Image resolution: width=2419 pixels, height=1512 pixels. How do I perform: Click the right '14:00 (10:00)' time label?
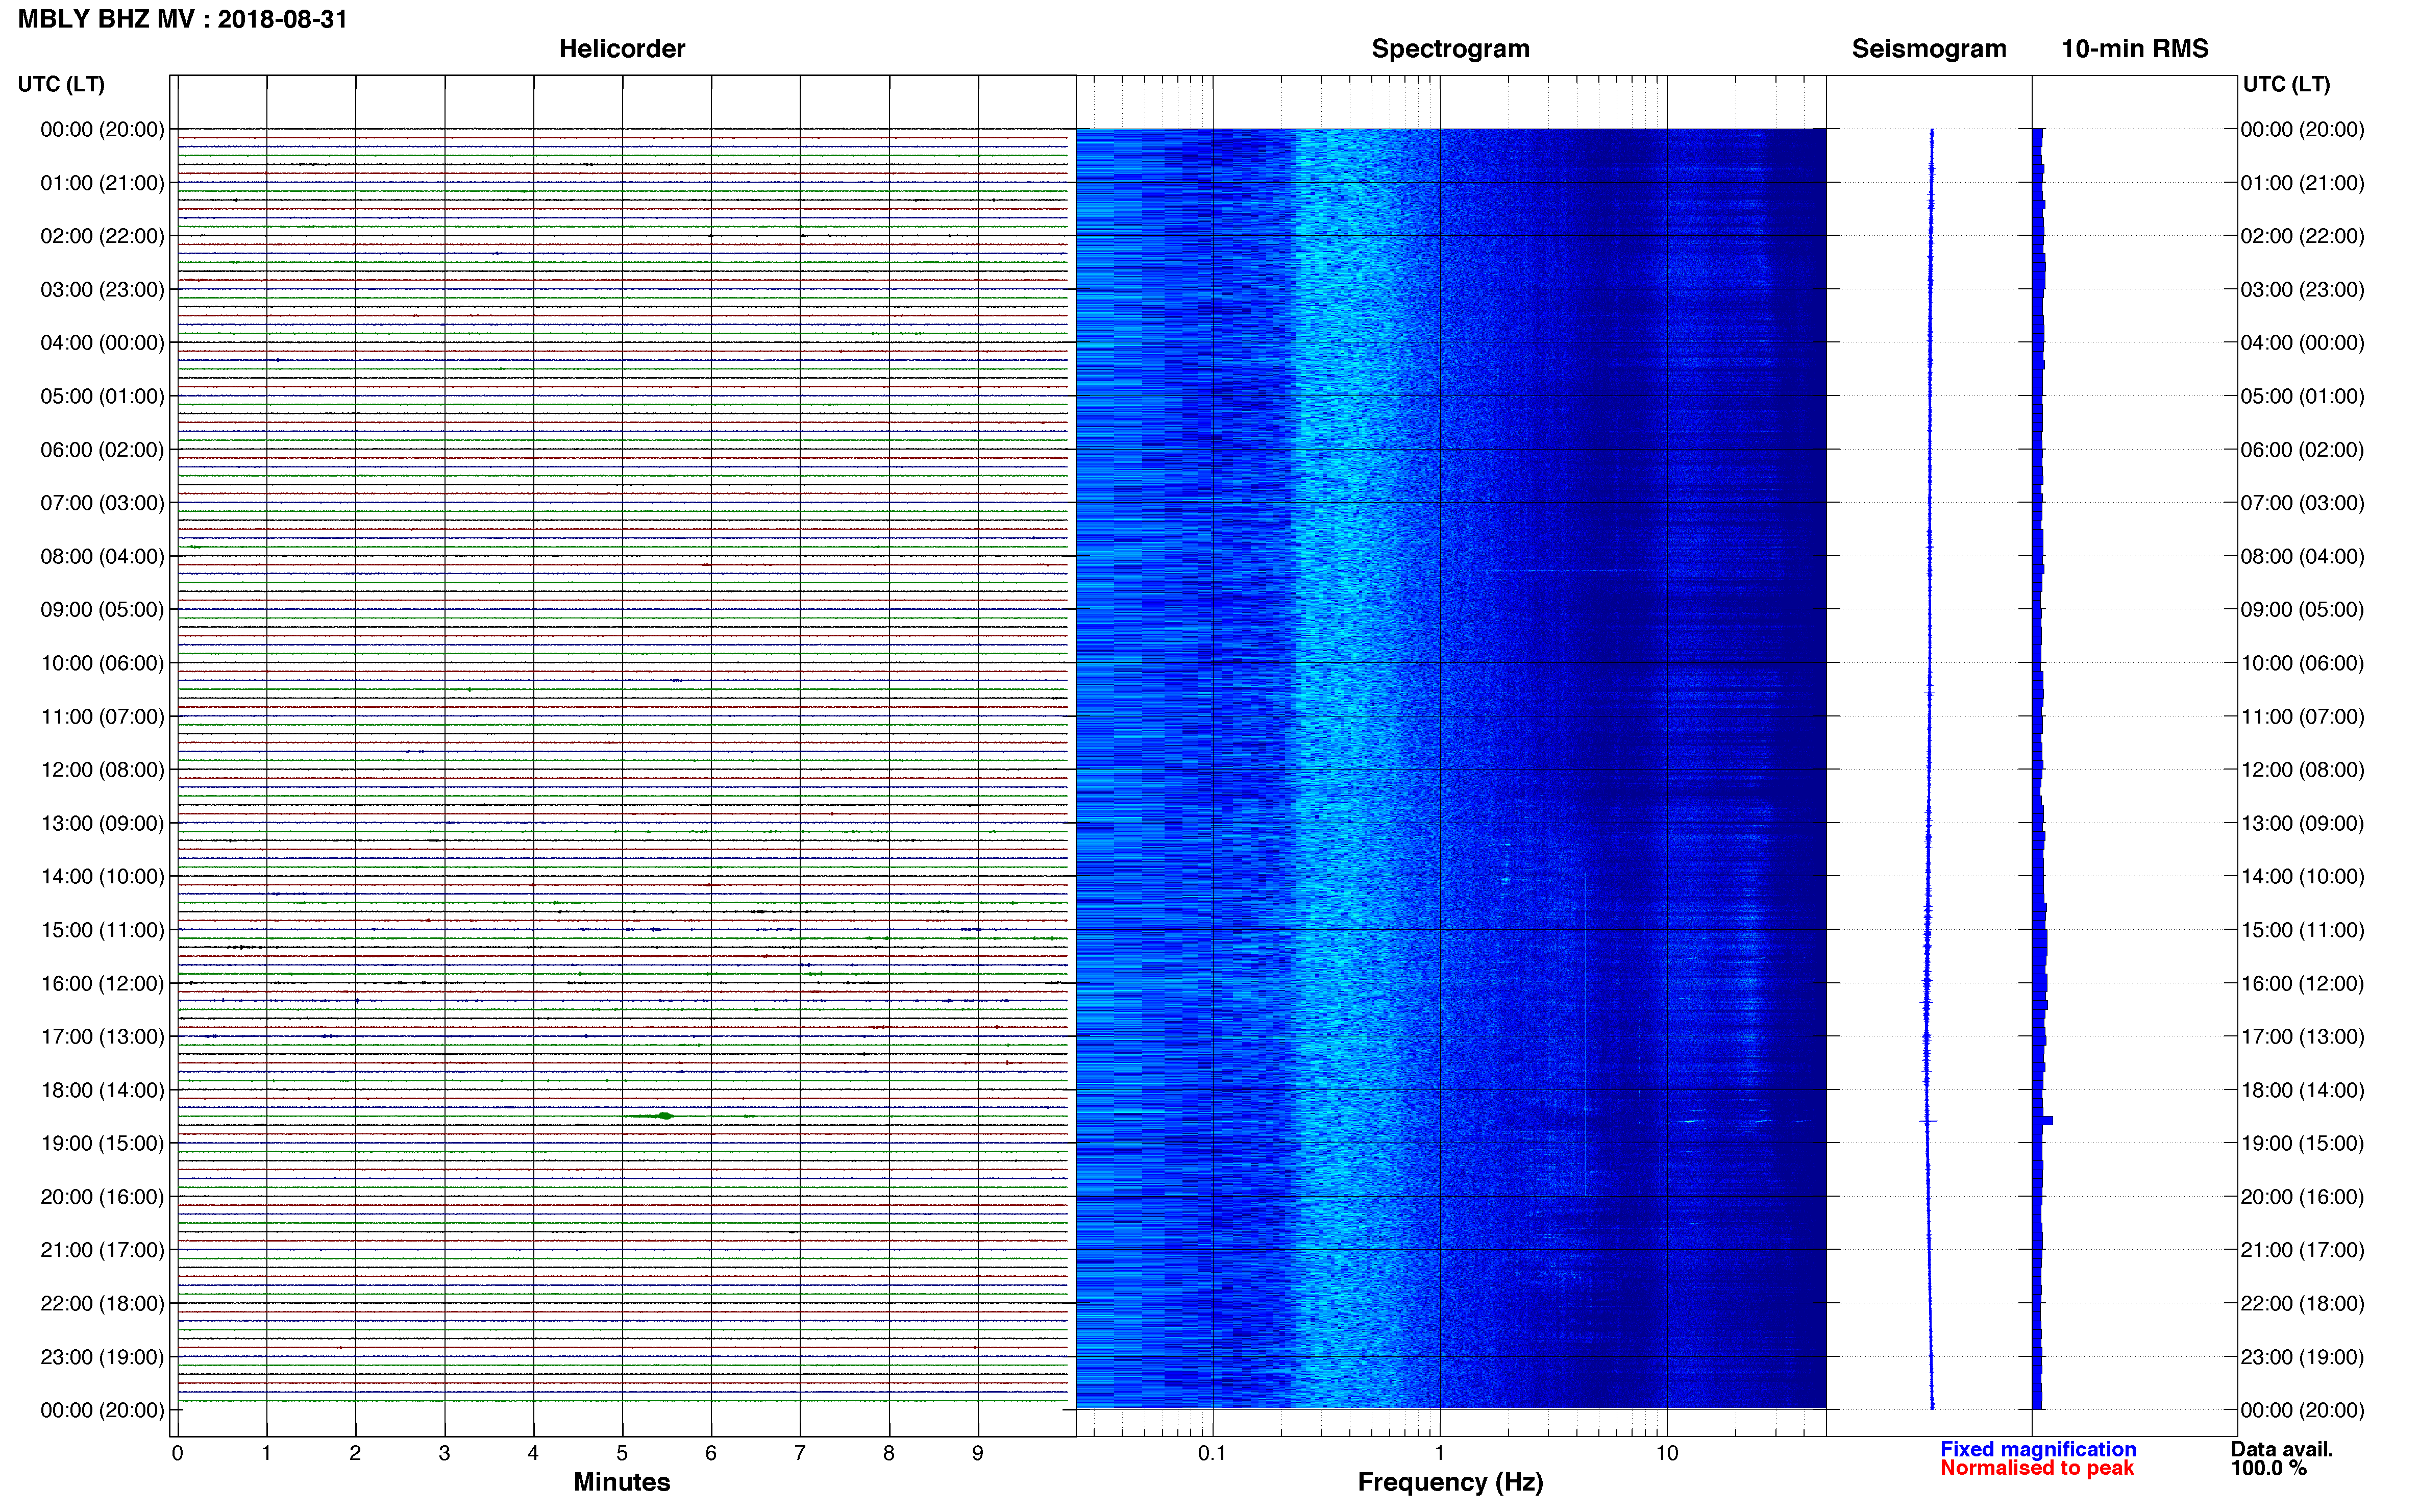coord(2302,877)
